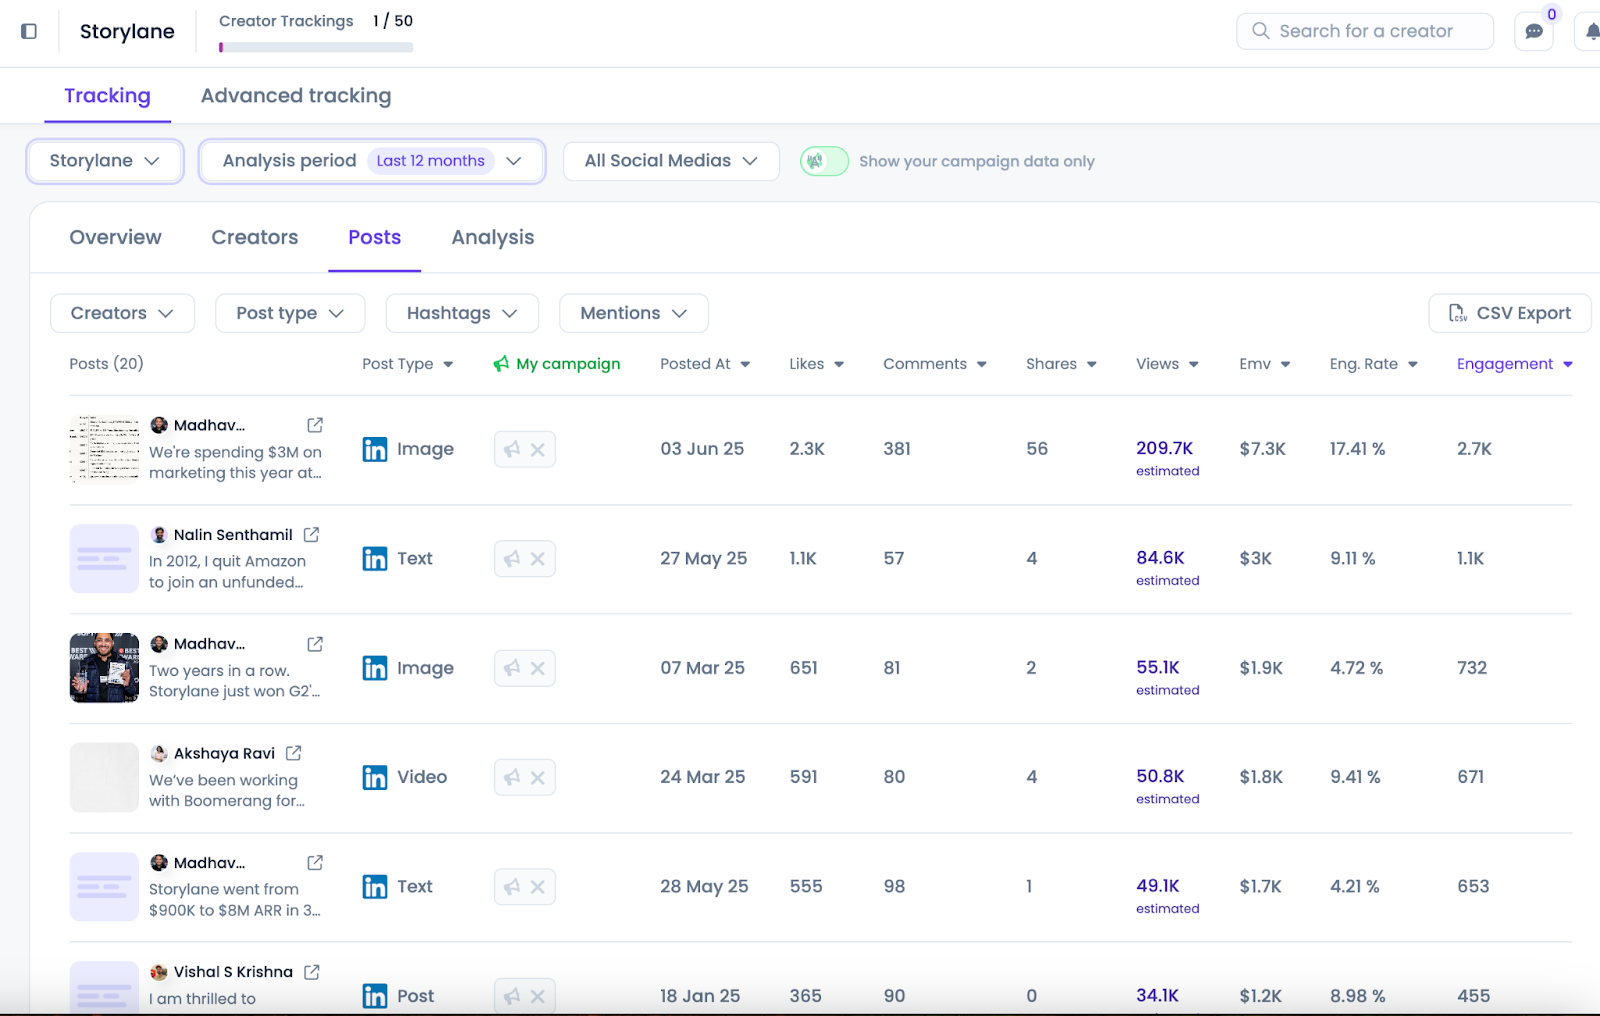Click the CSV Export button

1510,313
